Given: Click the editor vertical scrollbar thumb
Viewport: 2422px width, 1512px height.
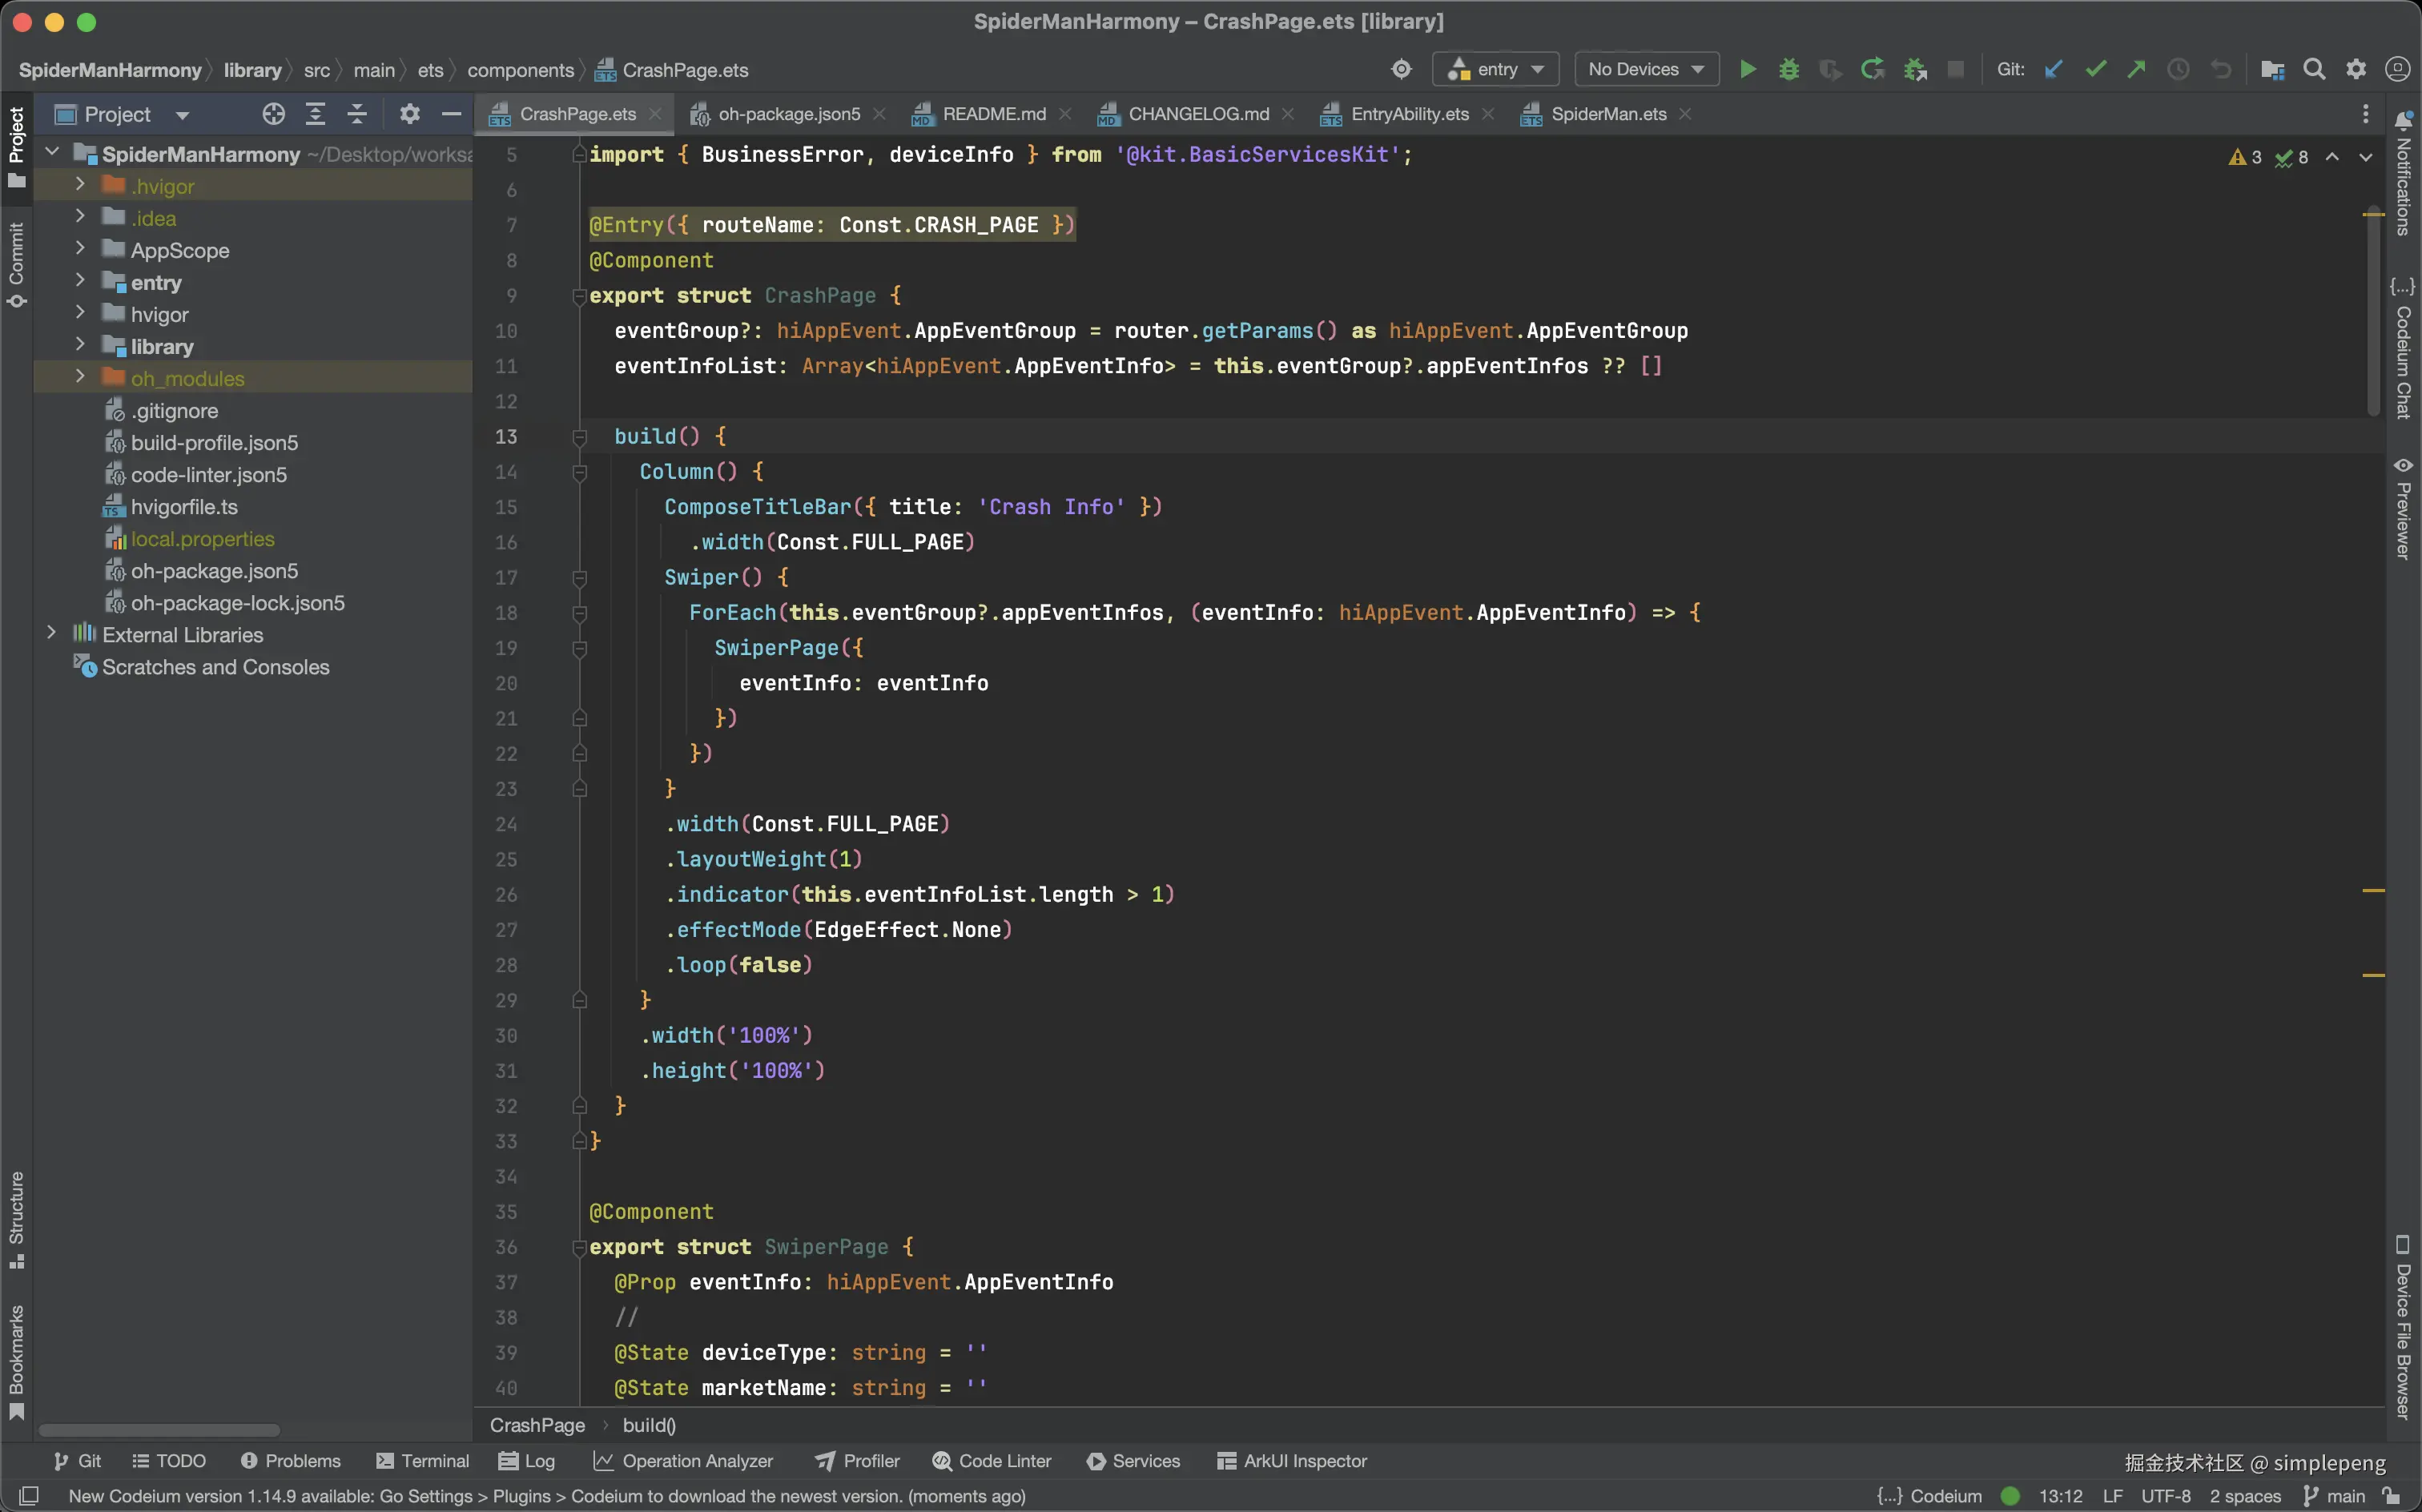Looking at the screenshot, I should pyautogui.click(x=2373, y=310).
